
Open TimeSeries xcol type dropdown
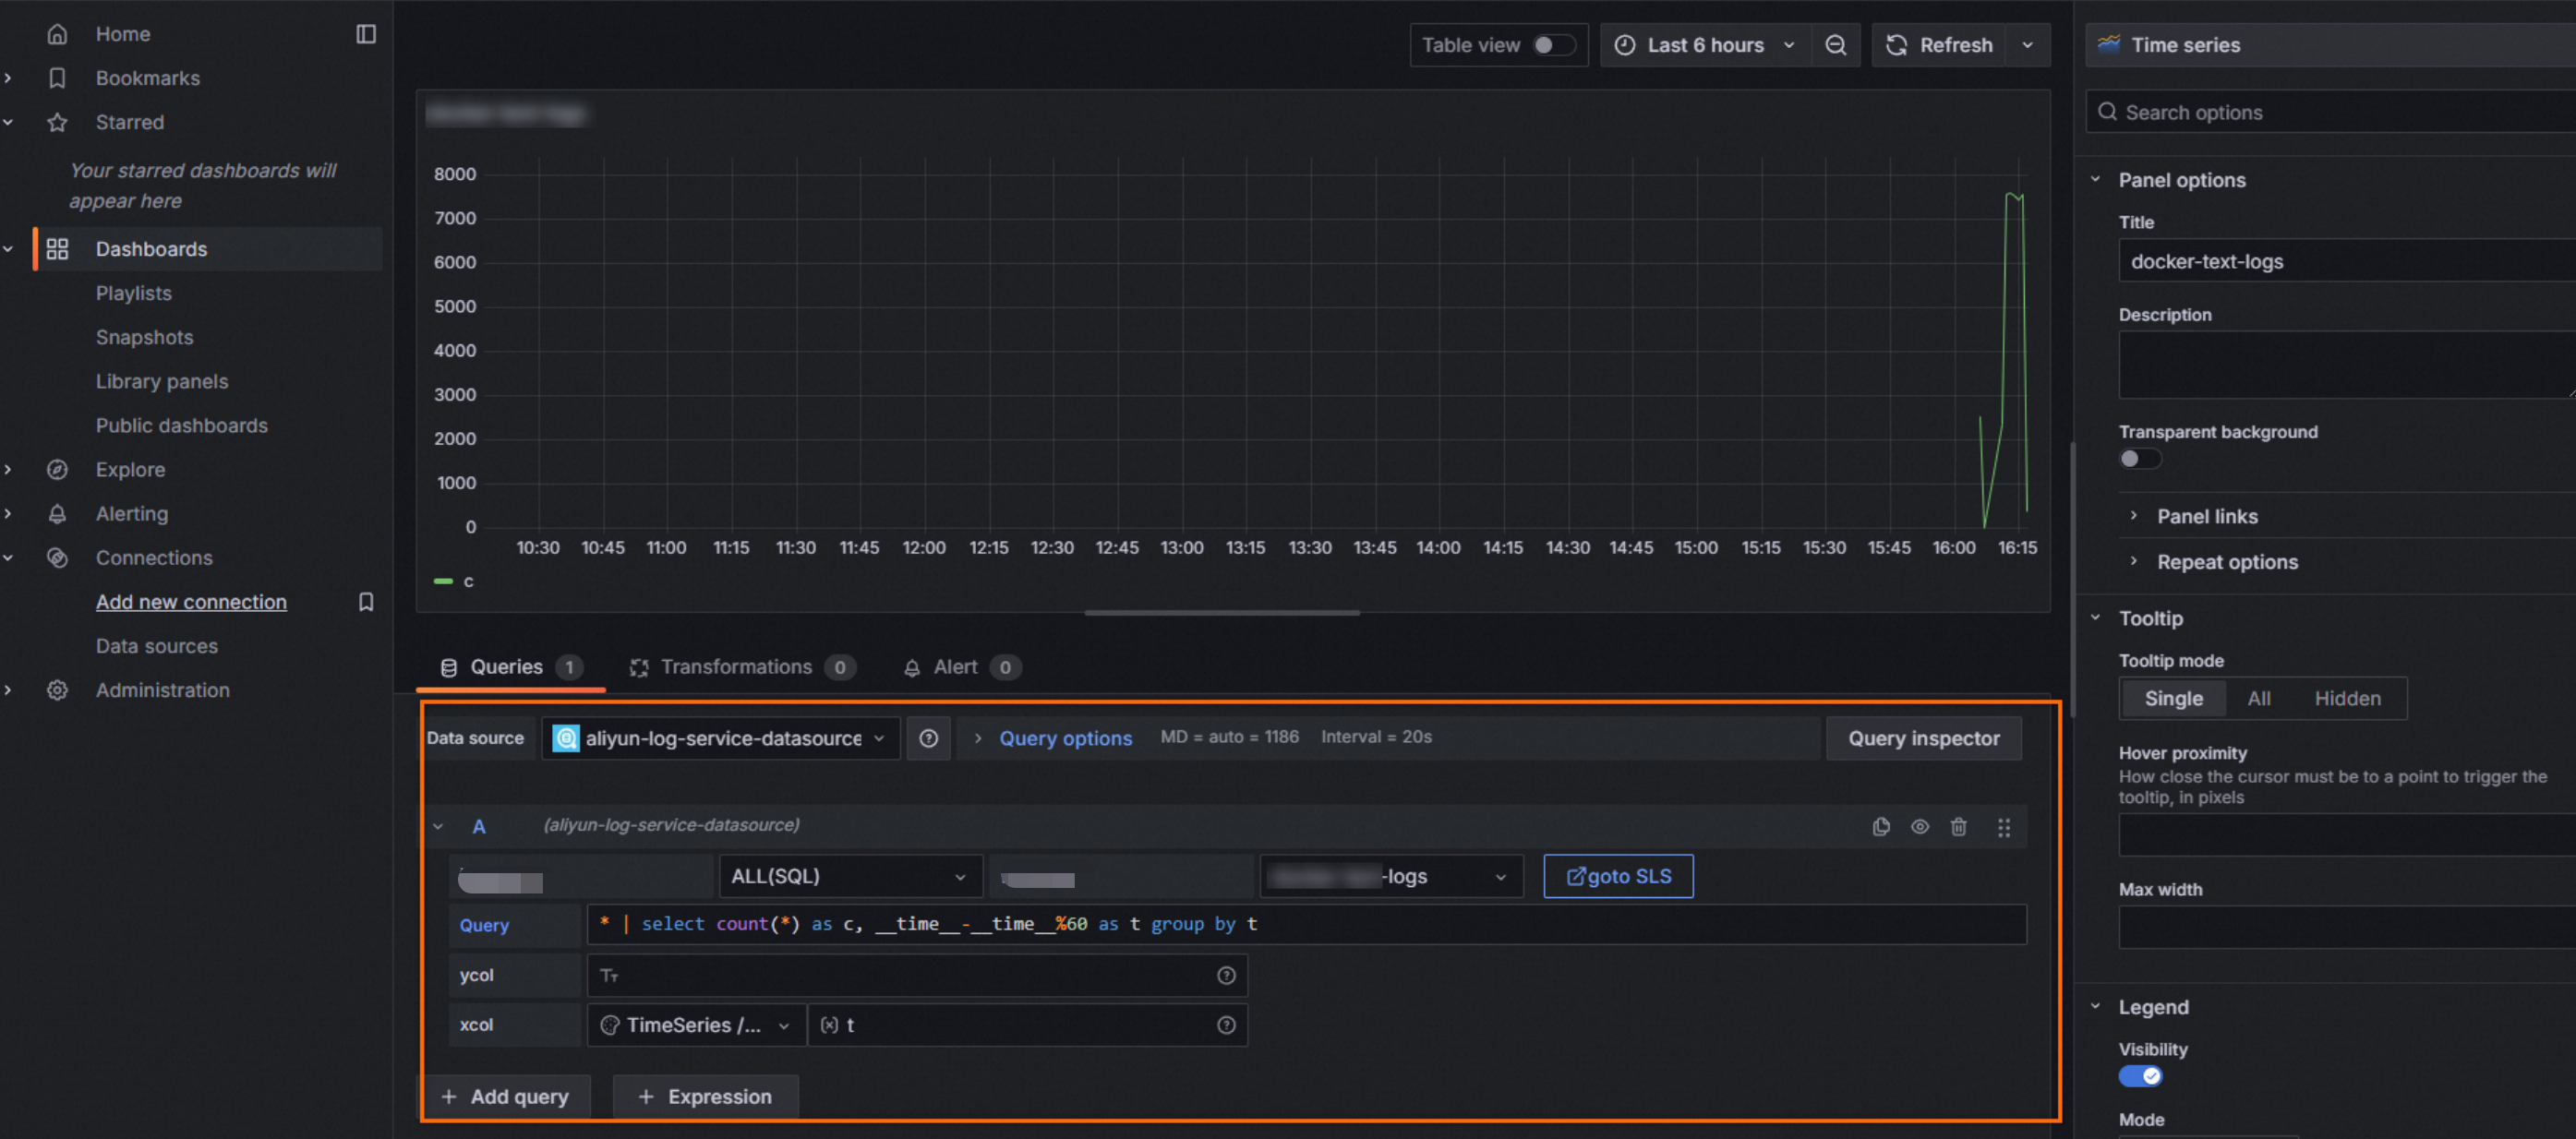coord(695,1024)
